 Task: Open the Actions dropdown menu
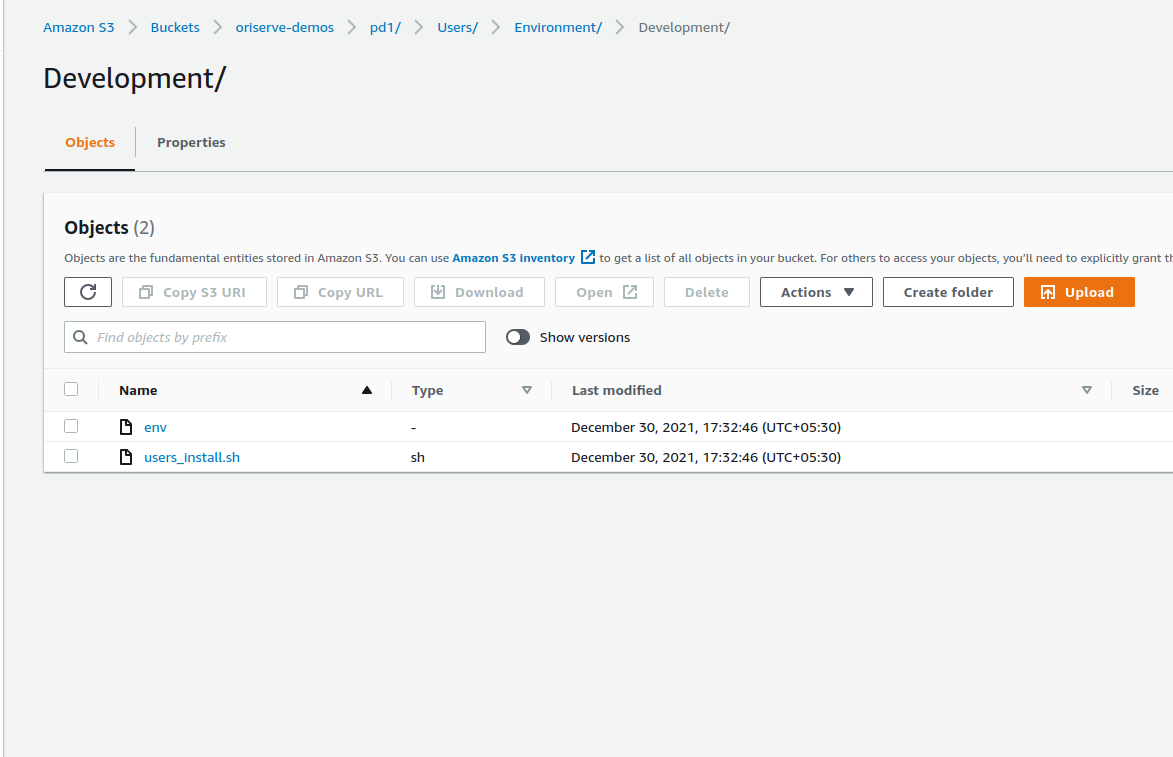click(x=816, y=292)
